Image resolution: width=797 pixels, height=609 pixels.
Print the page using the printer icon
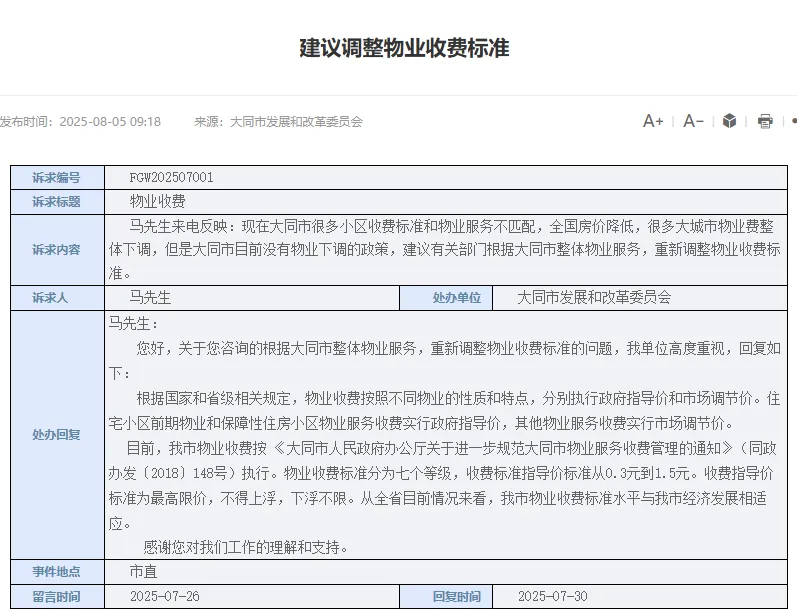pos(765,121)
